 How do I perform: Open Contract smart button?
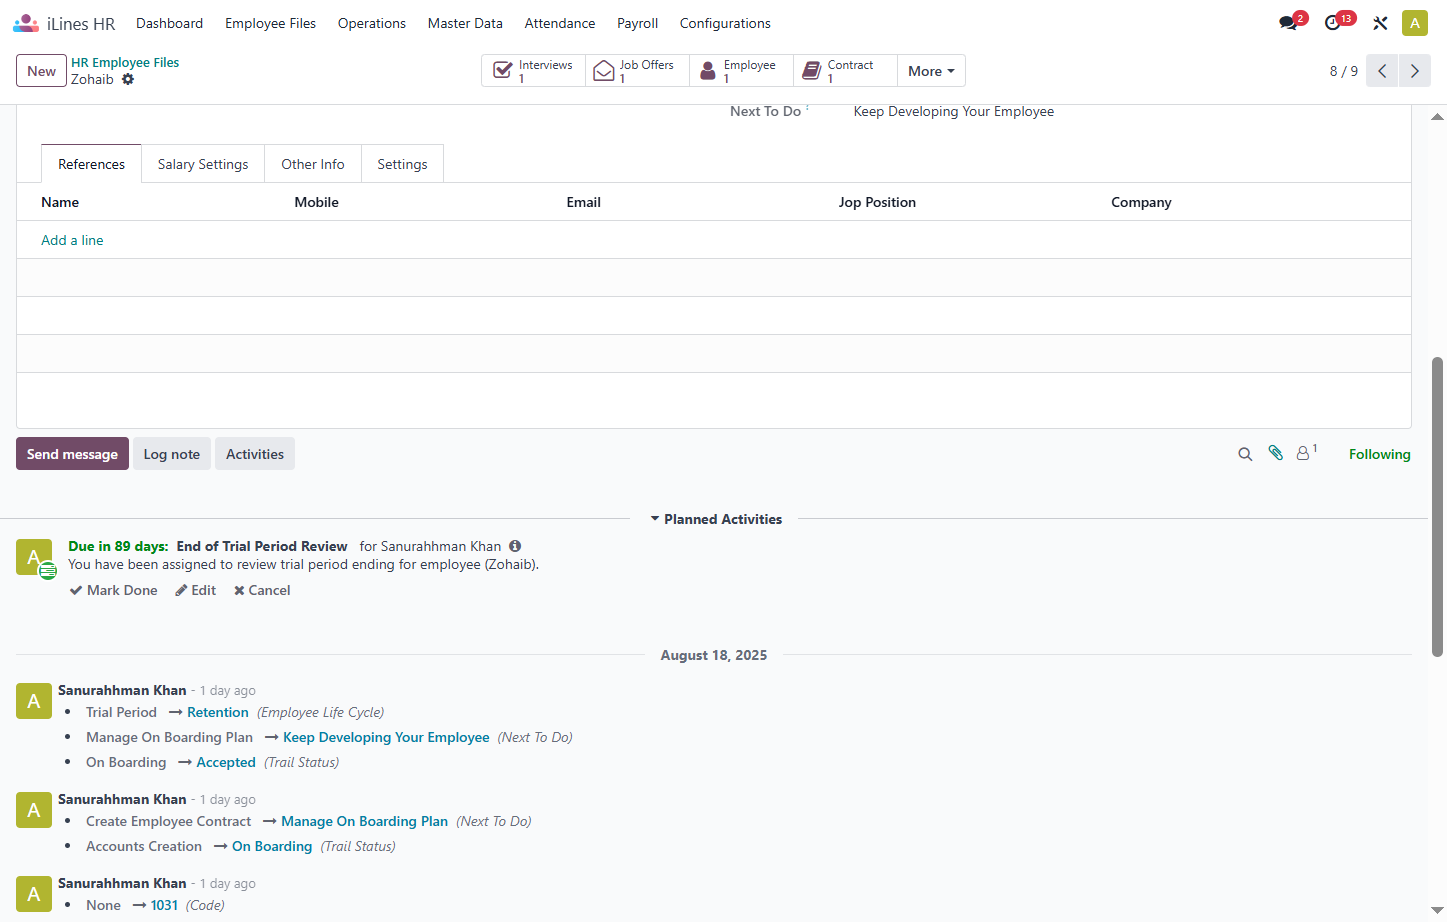[x=846, y=71]
